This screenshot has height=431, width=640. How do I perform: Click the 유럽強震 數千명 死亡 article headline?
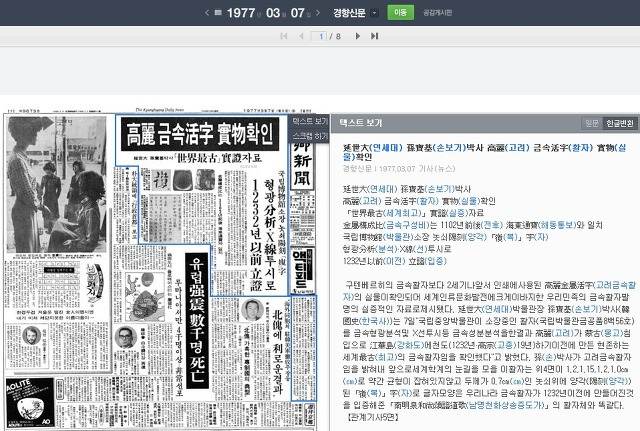pyautogui.click(x=198, y=321)
